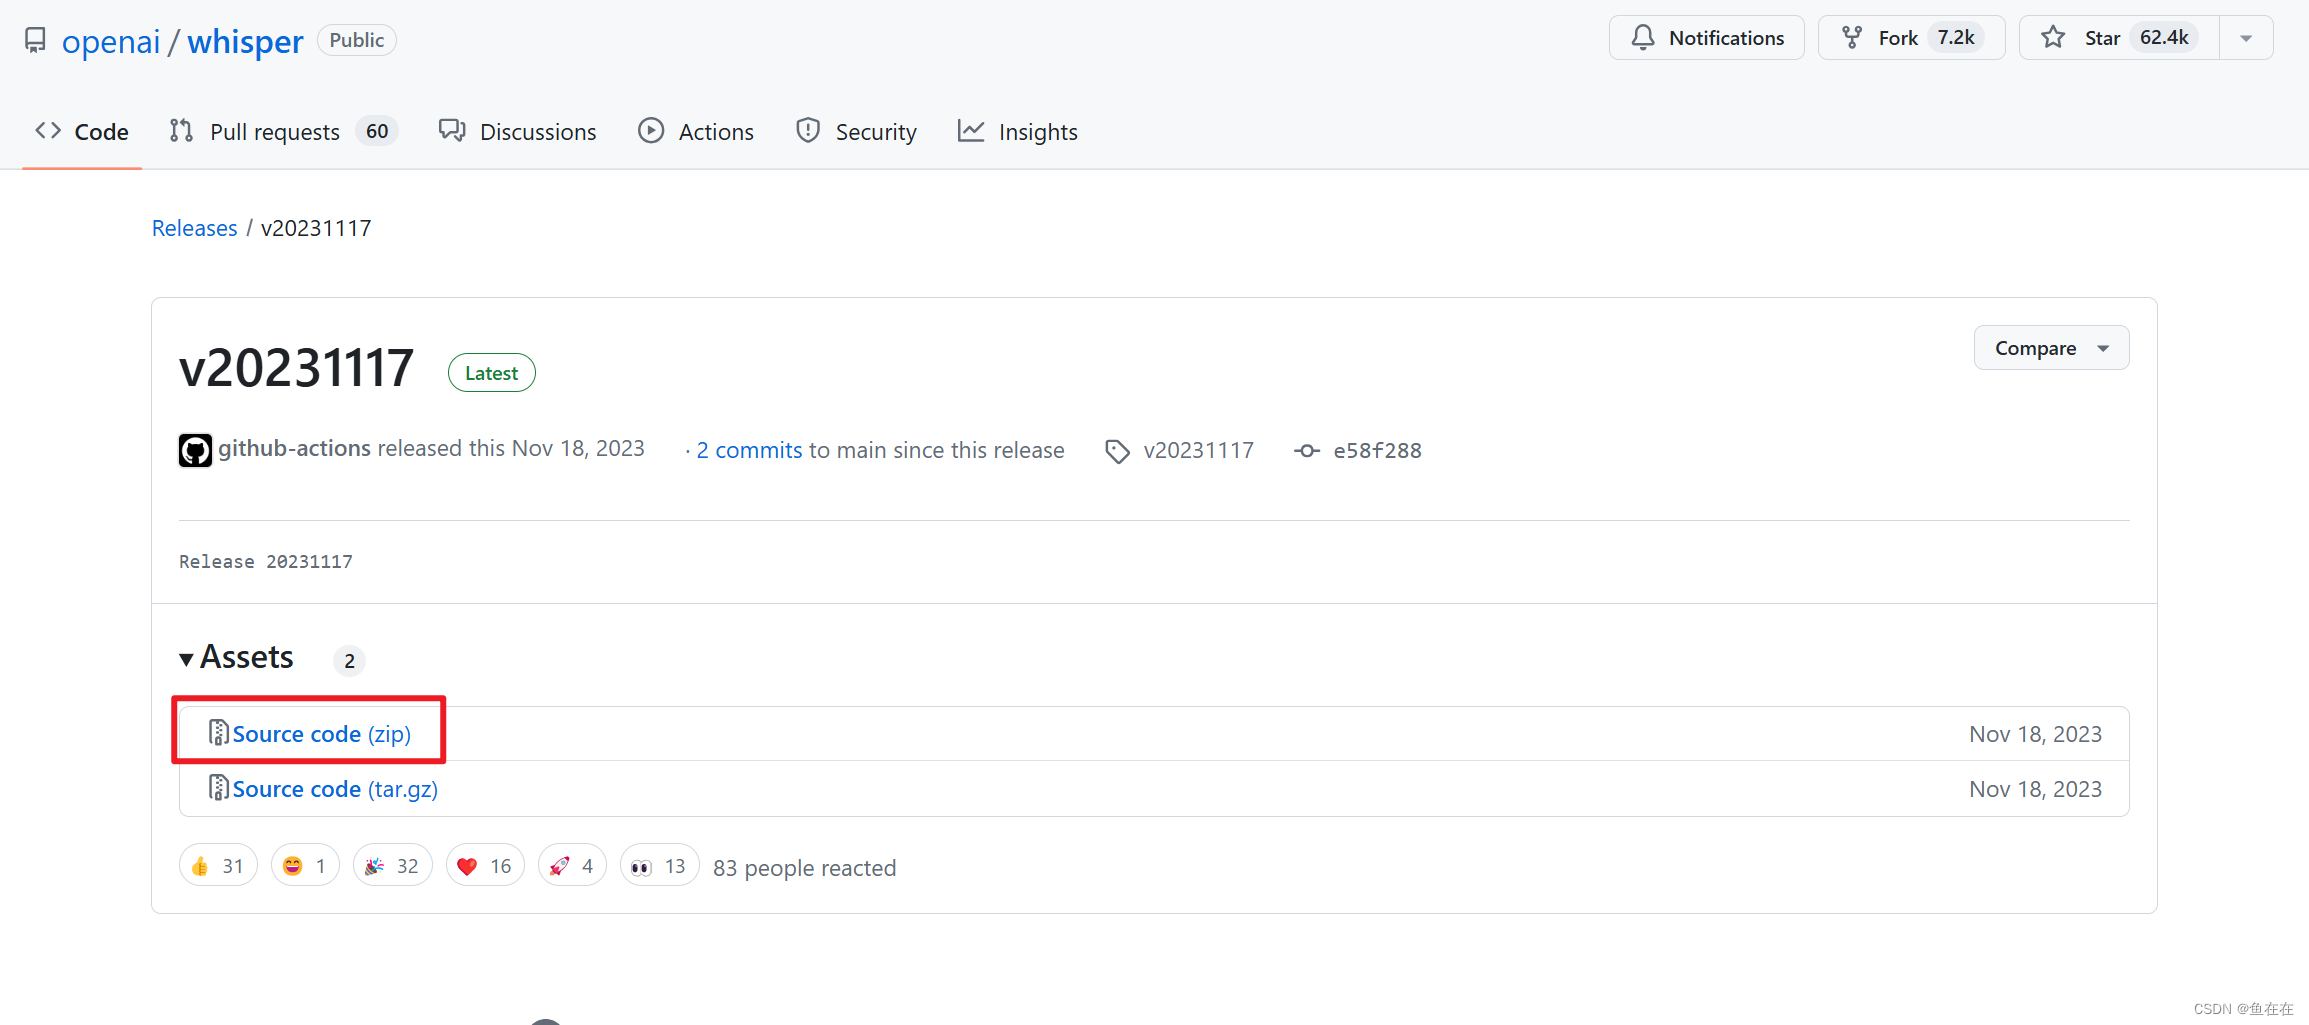
Task: Open the Security tab
Action: click(x=856, y=131)
